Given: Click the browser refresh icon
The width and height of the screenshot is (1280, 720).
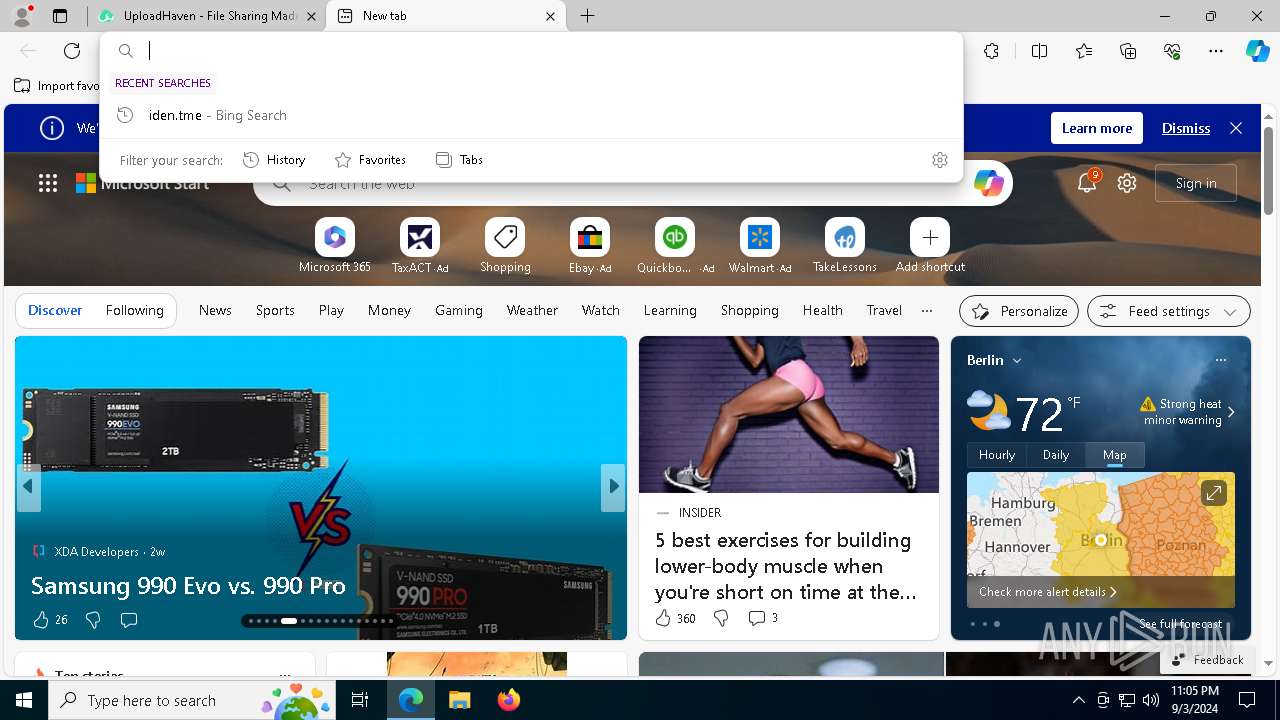Looking at the screenshot, I should [72, 51].
